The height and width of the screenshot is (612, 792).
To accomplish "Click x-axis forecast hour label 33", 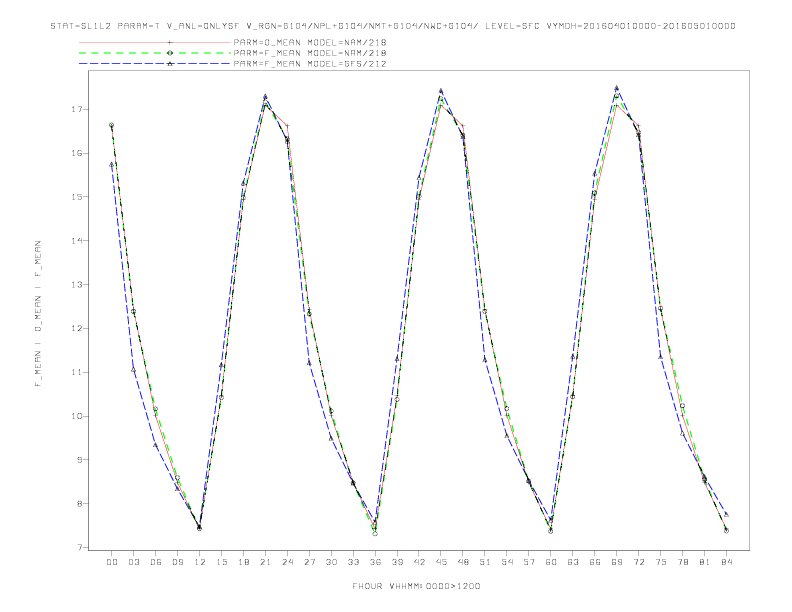I will coord(353,562).
